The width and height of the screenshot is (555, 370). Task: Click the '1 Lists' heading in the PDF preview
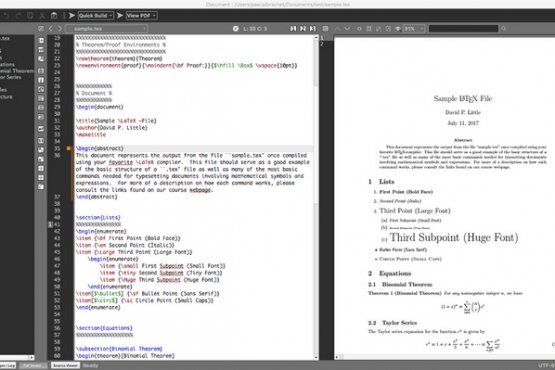(x=381, y=182)
